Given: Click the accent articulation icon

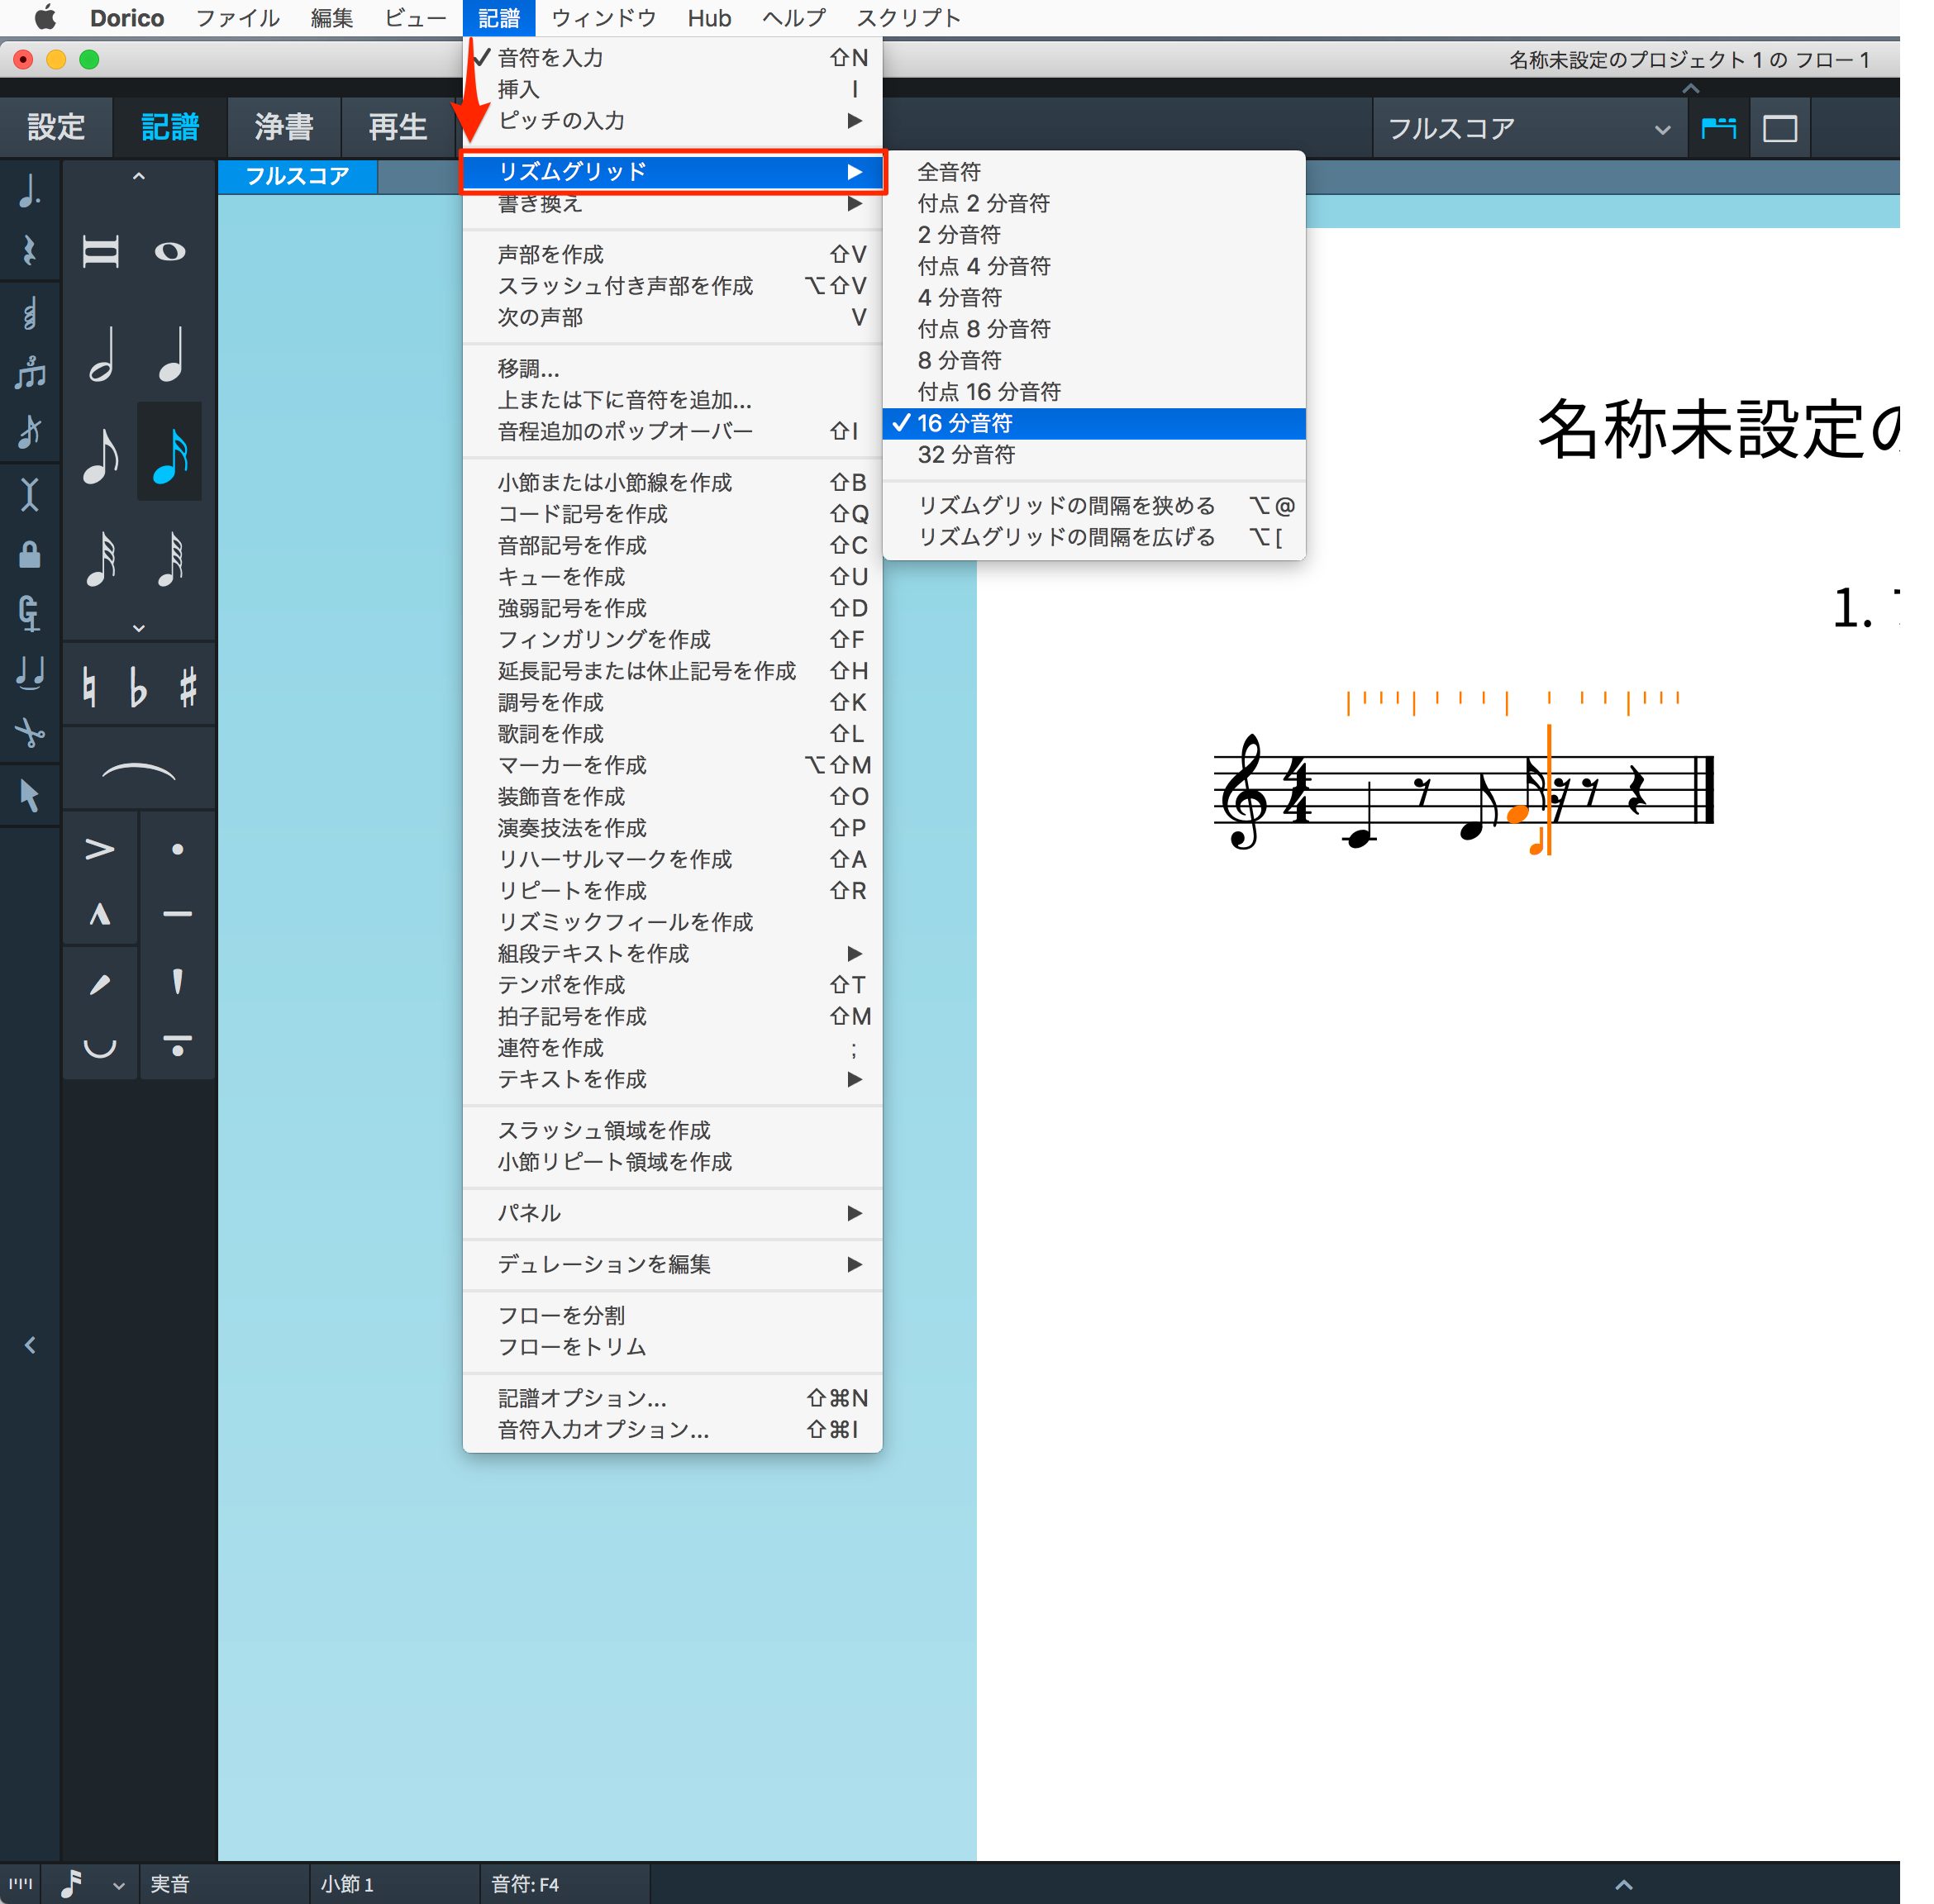Looking at the screenshot, I should [99, 850].
